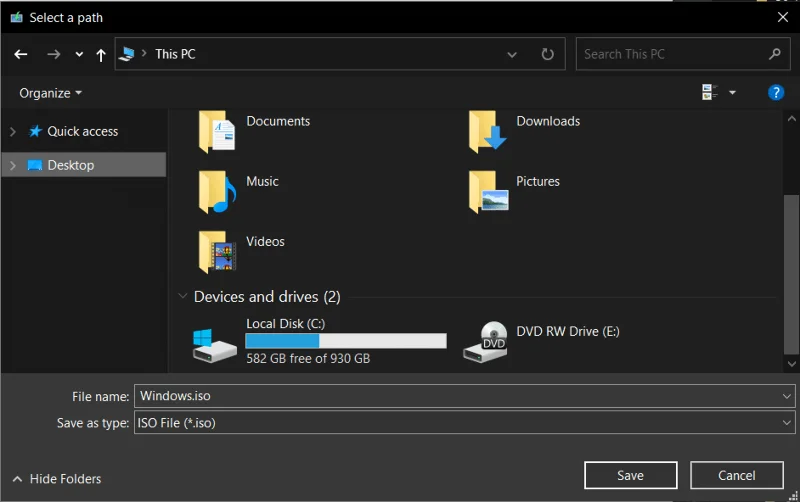Viewport: 800px width, 502px height.
Task: Click the Pictures folder label
Action: [x=538, y=181]
